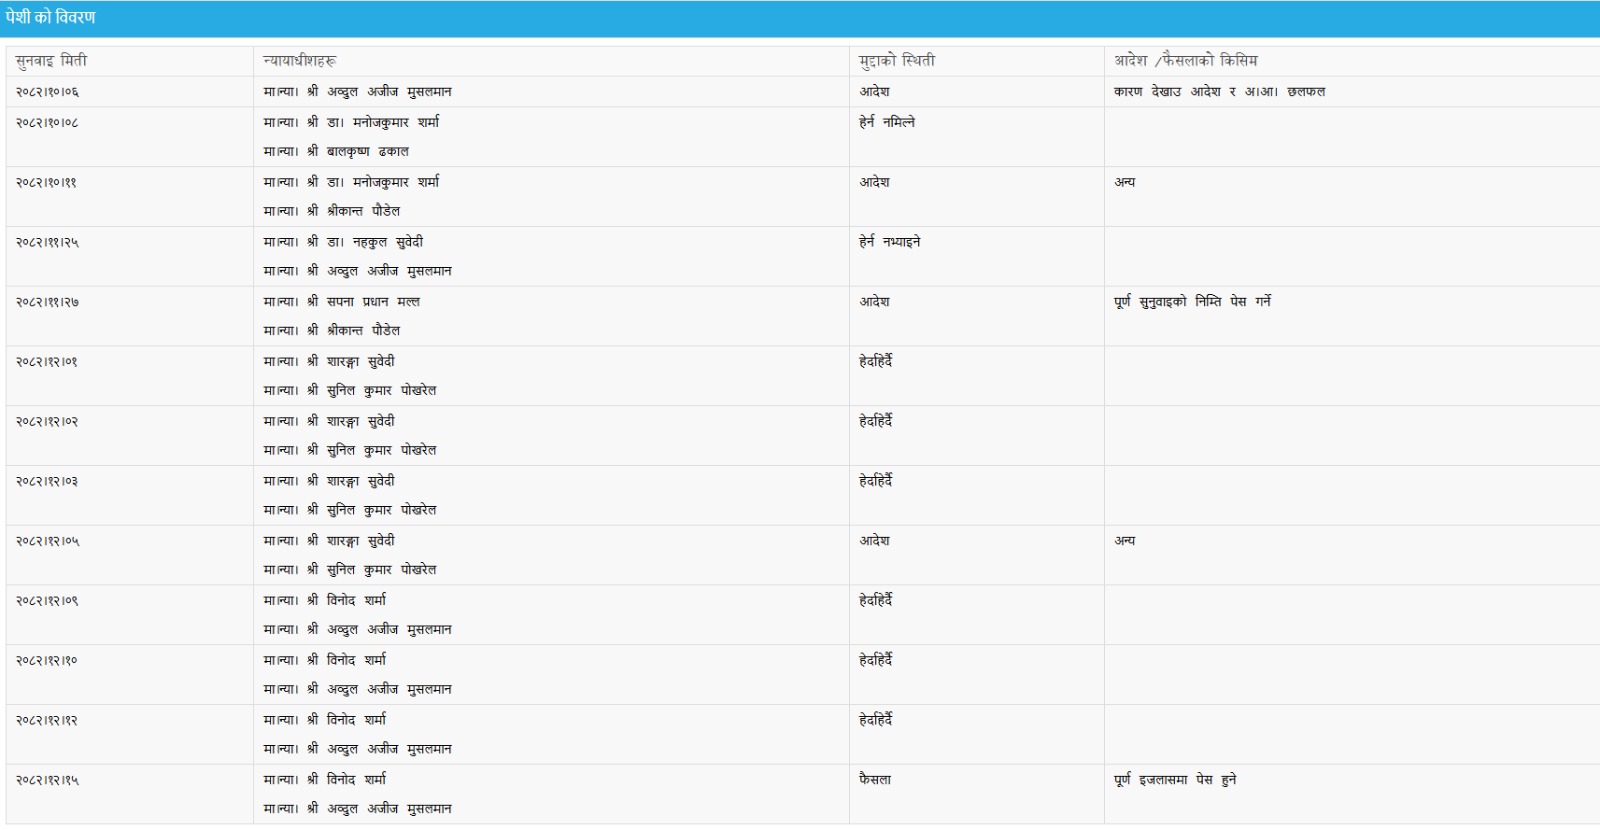The image size is (1600, 830).
Task: Click the आदेश /फैसलाको किसिम column header
Action: click(1186, 61)
